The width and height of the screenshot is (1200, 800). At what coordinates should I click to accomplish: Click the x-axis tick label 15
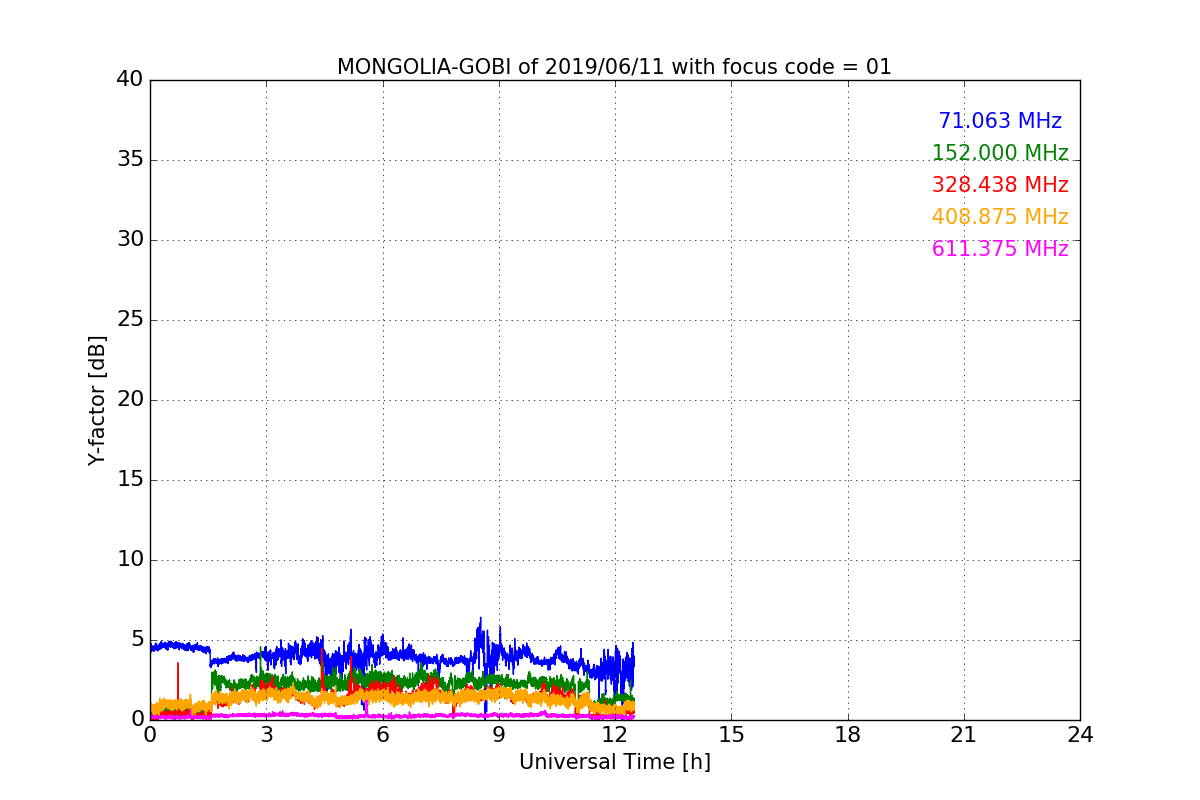coord(731,735)
